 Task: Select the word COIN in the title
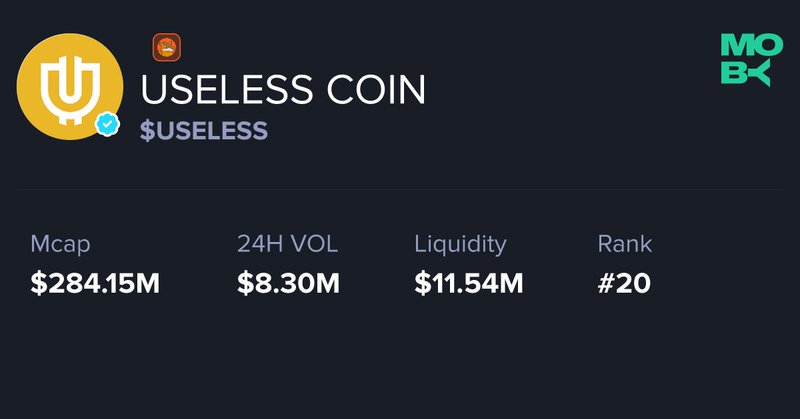(376, 90)
